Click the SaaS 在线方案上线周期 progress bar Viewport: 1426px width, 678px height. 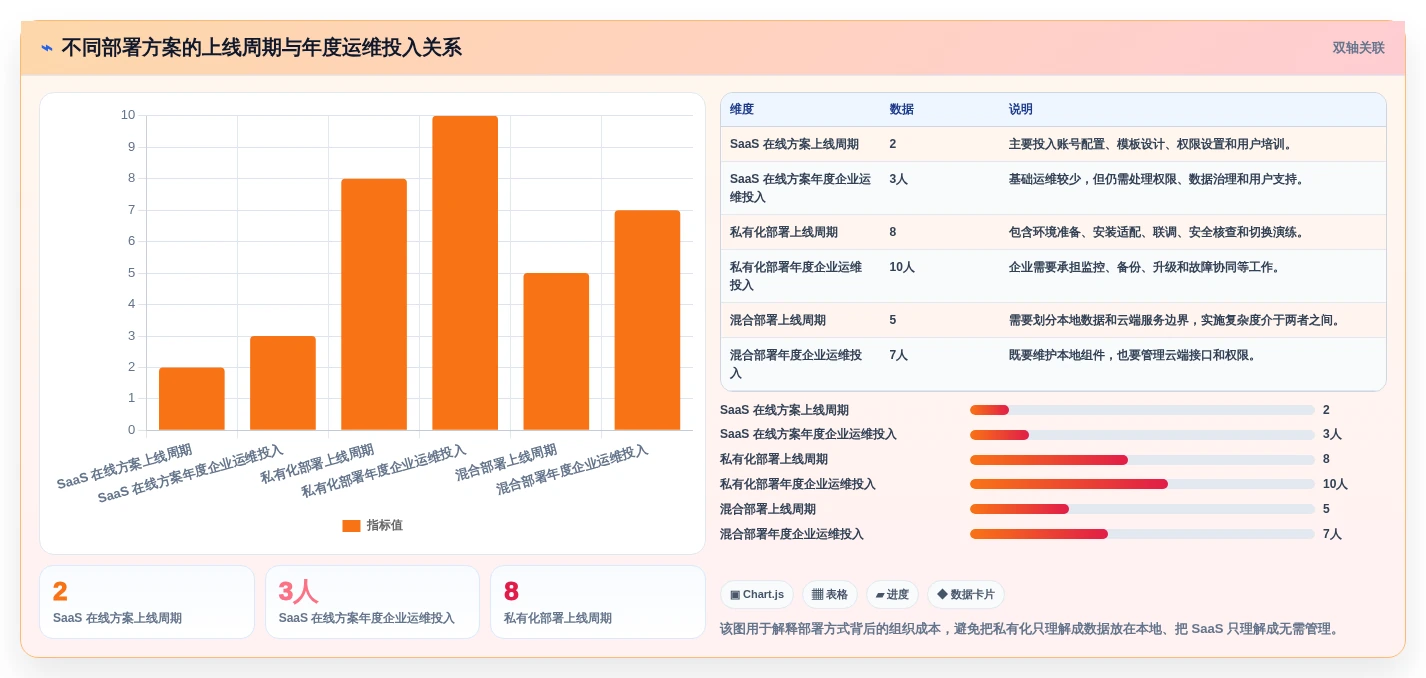[1142, 410]
